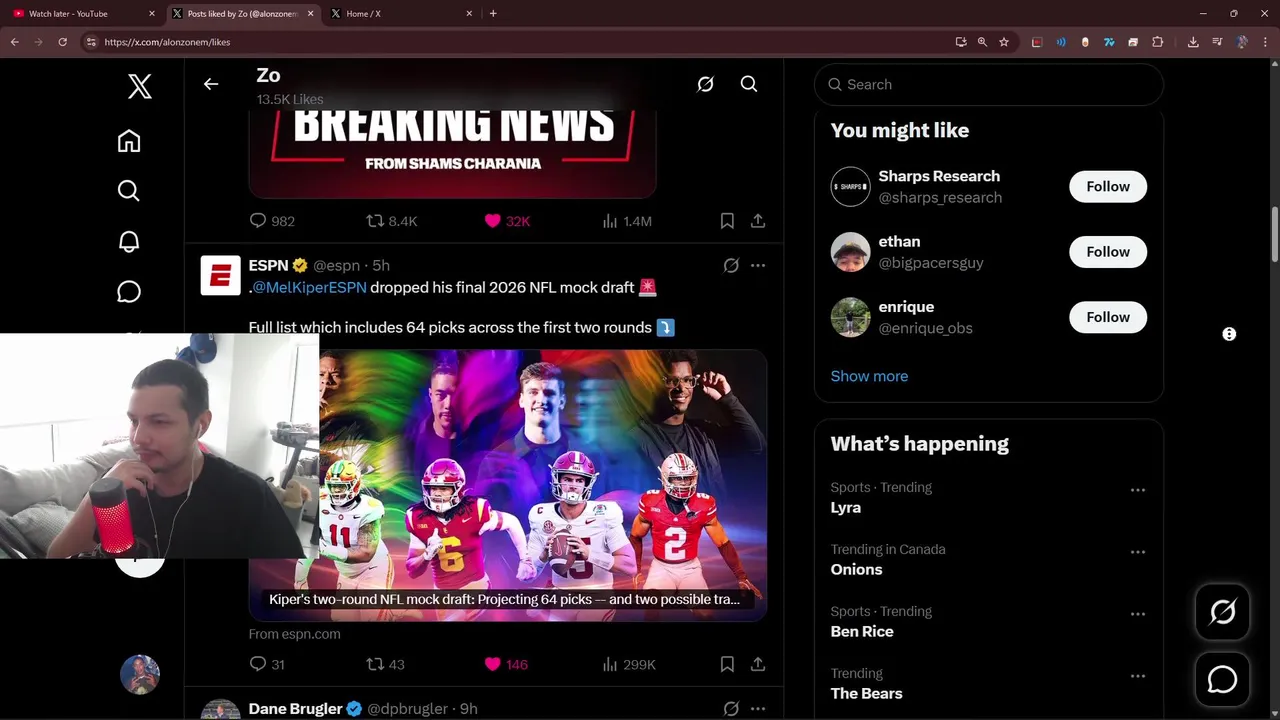Show more suggested accounts

tap(869, 376)
